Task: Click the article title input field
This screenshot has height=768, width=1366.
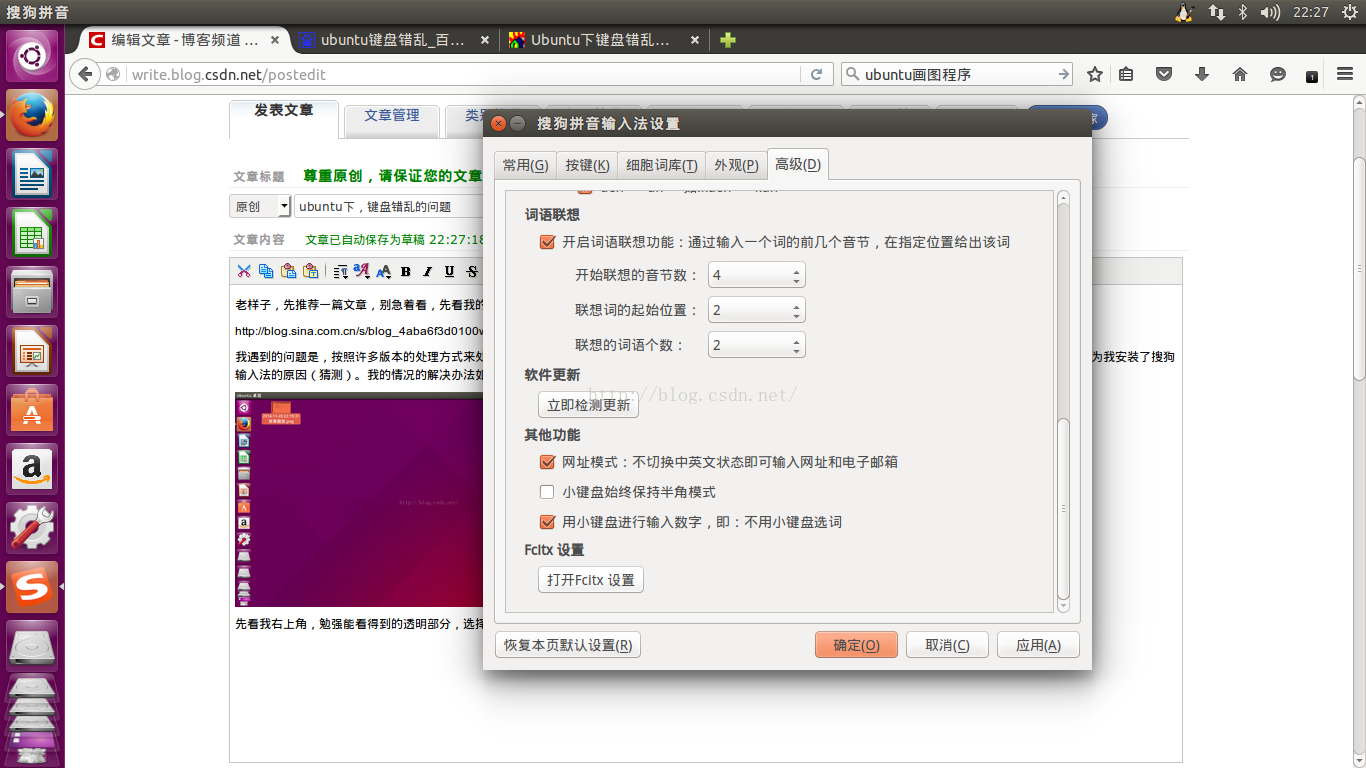Action: (x=389, y=206)
